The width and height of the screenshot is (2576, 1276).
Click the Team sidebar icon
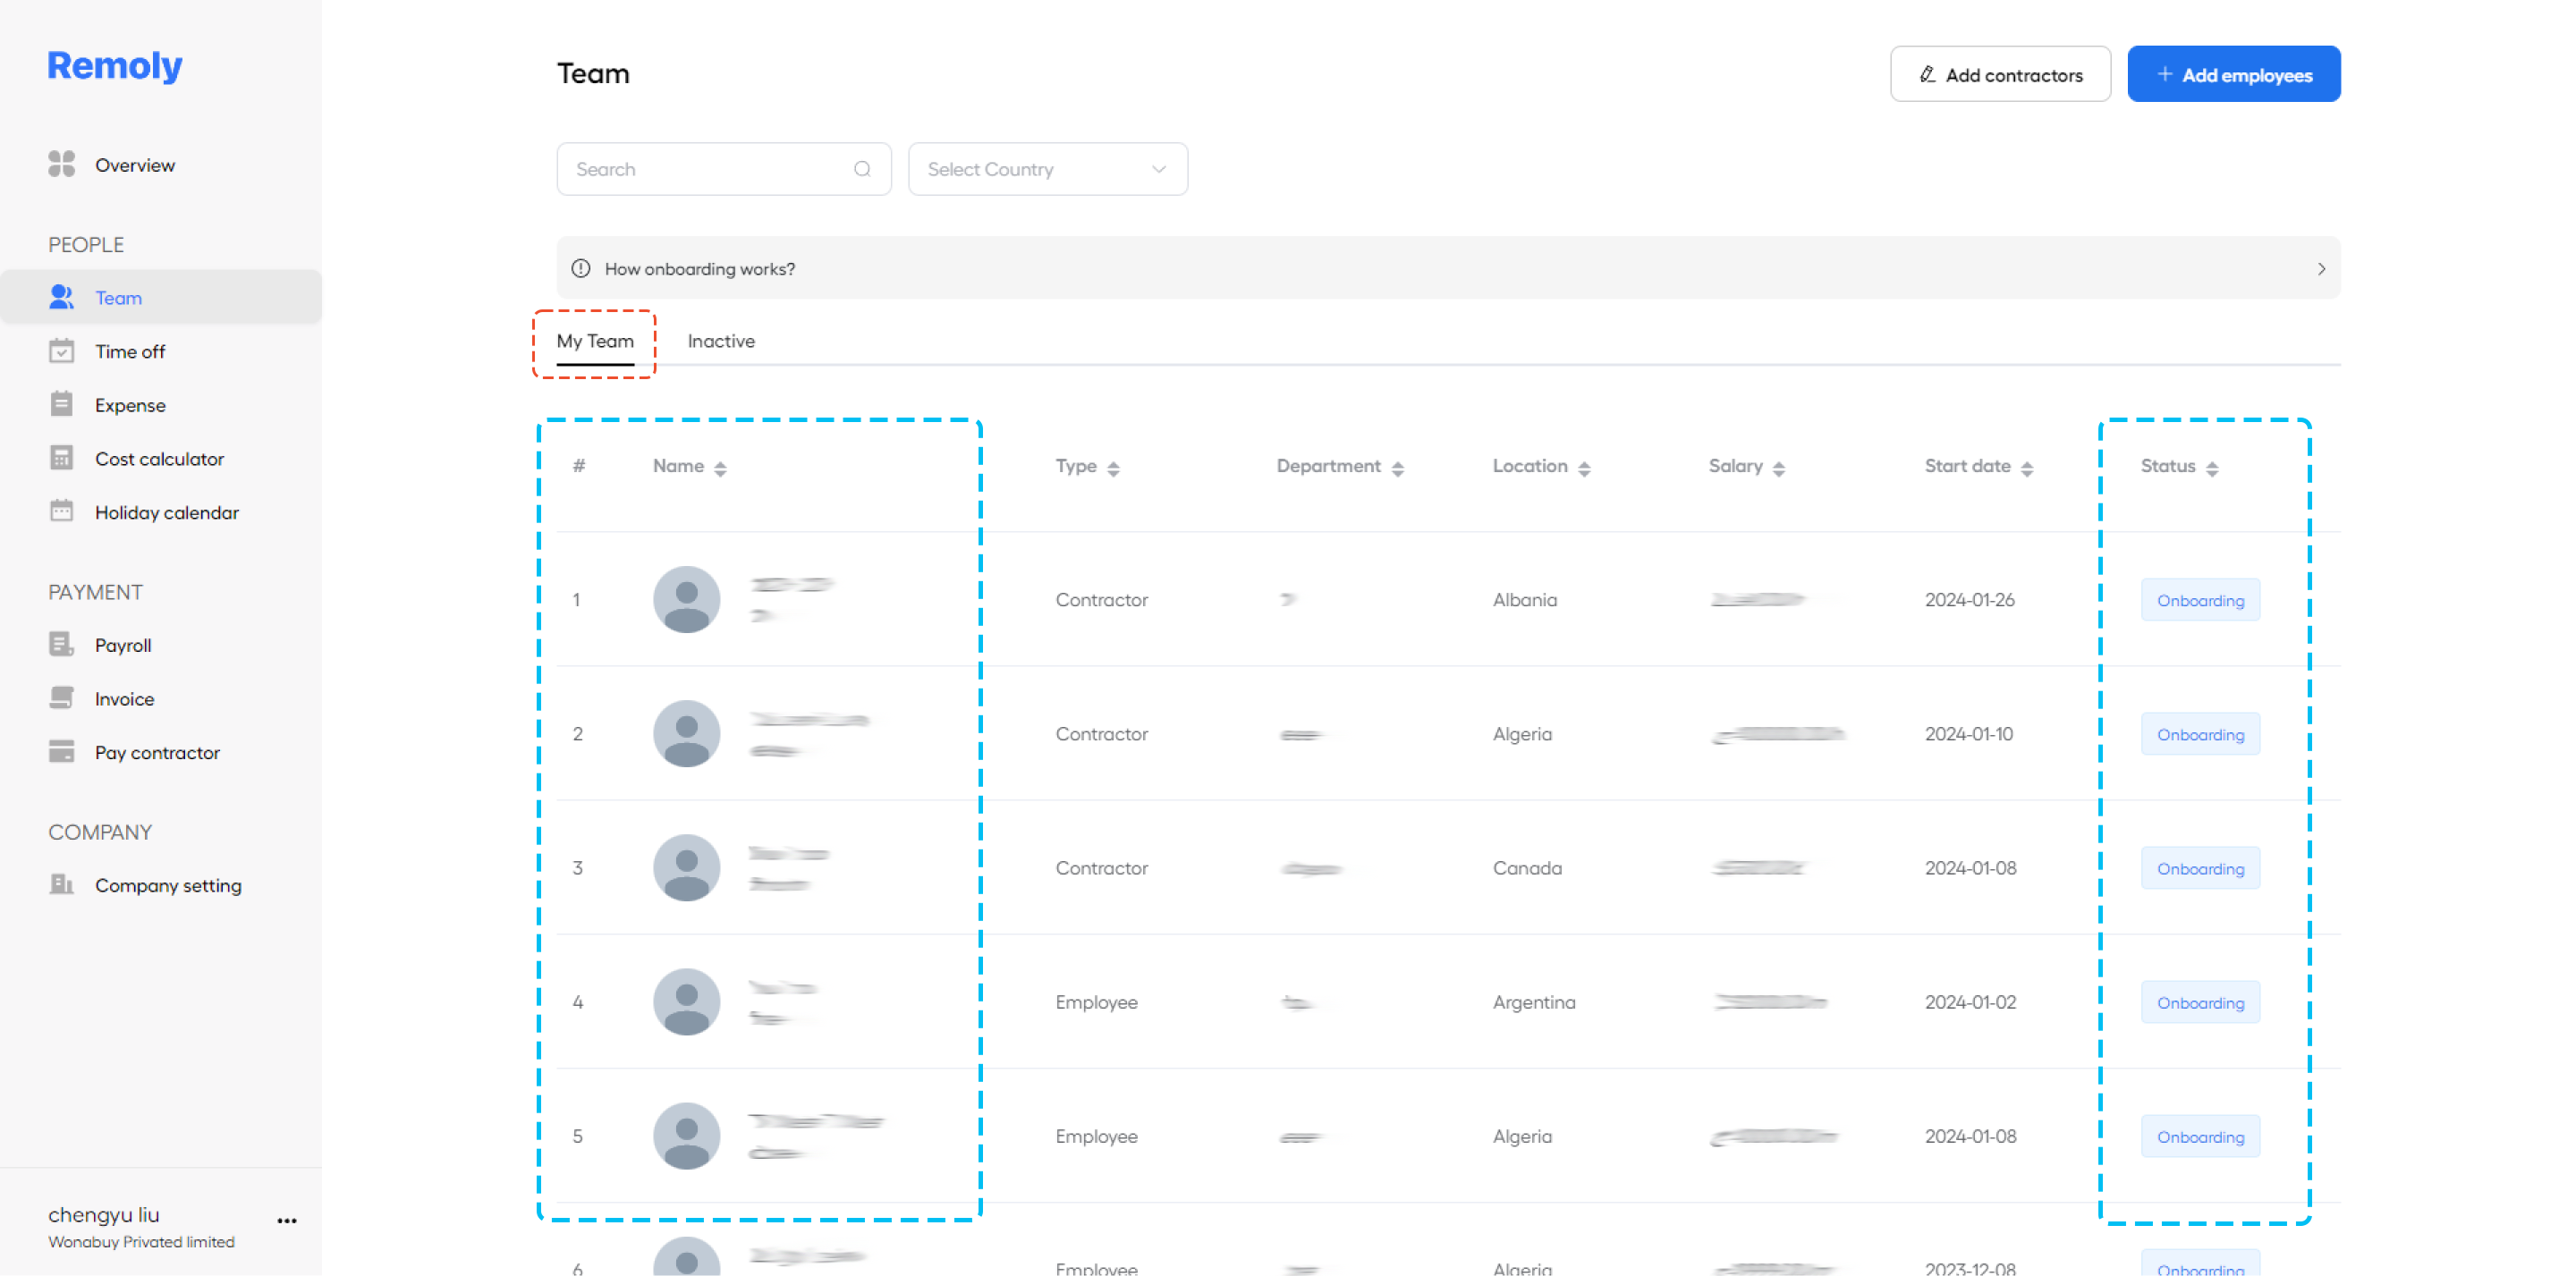click(61, 297)
